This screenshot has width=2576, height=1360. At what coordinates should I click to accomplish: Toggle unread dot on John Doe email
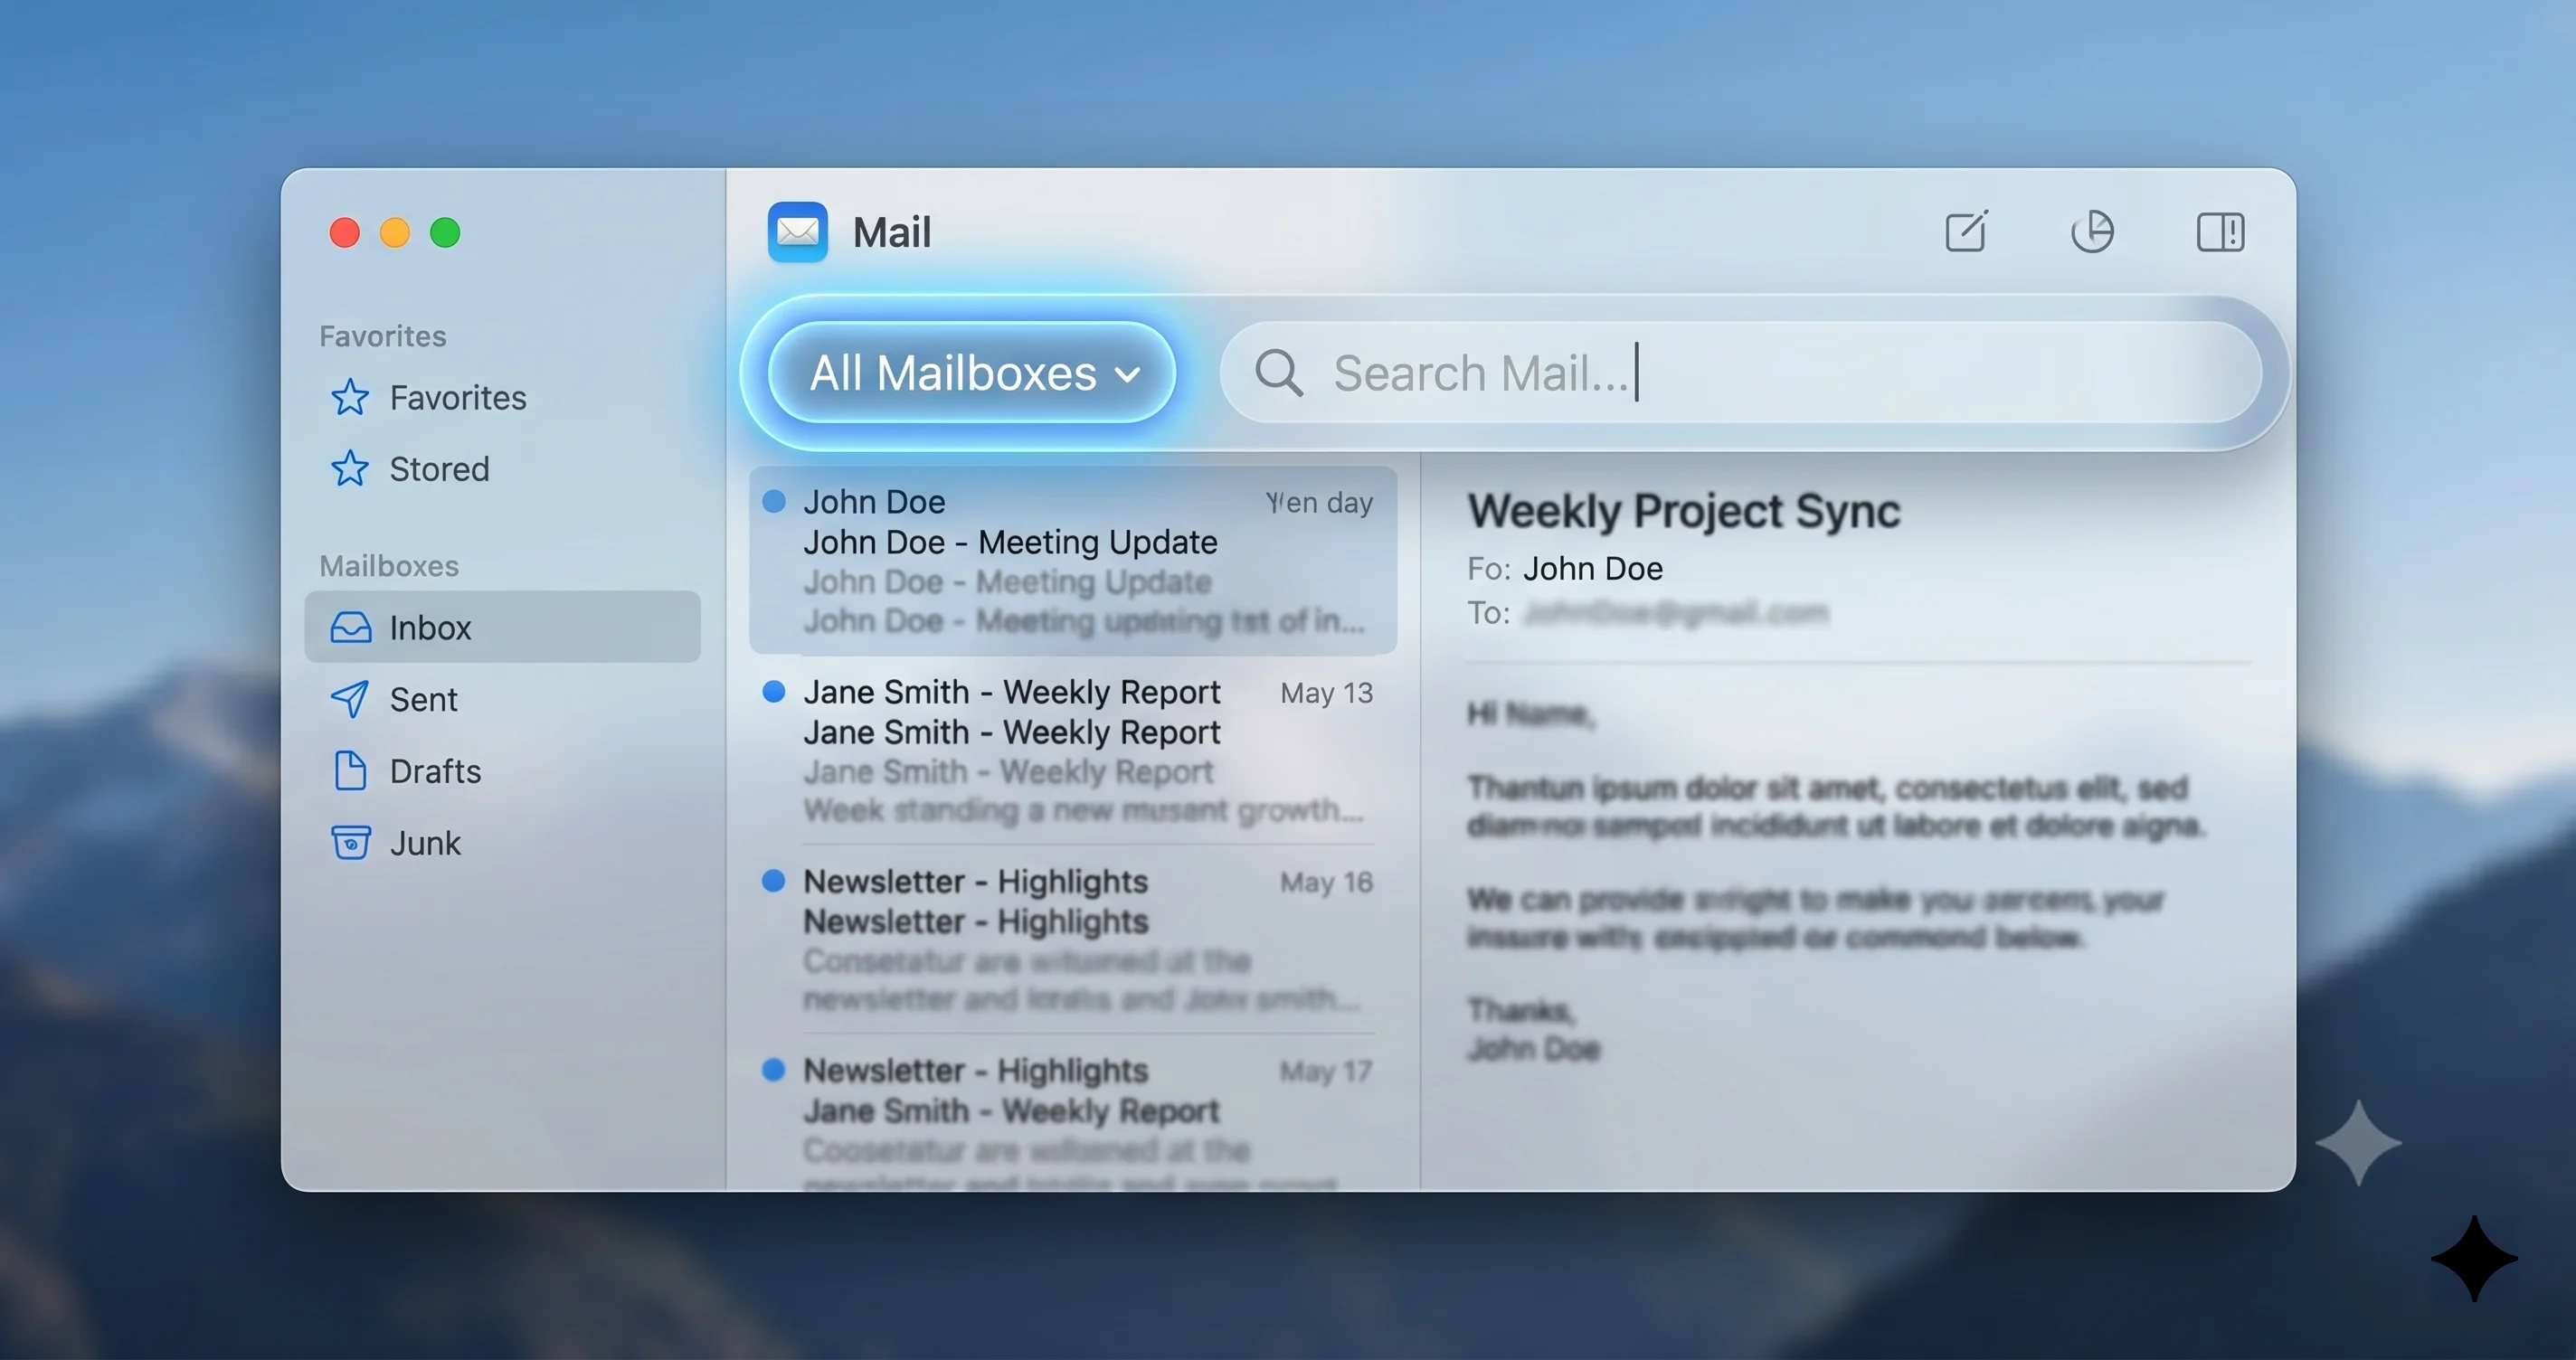[x=774, y=501]
